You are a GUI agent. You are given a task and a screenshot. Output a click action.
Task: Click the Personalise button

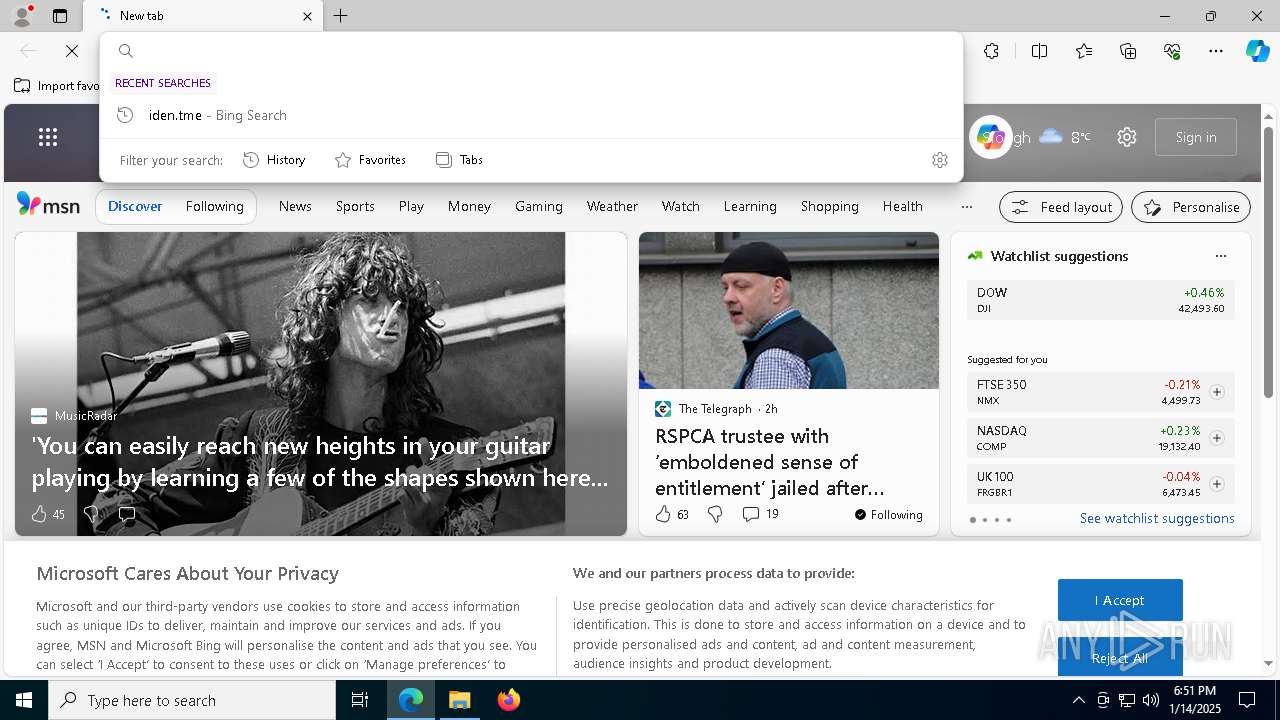click(1191, 207)
